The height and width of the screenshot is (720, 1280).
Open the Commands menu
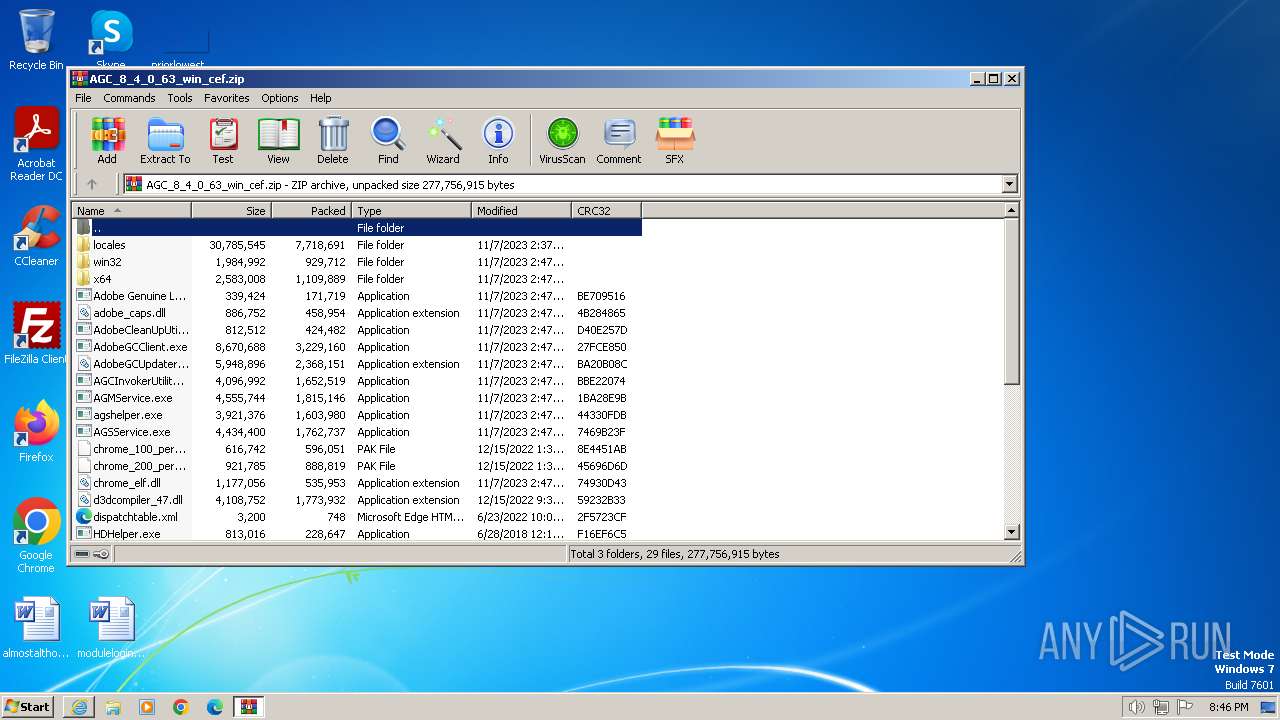click(129, 98)
